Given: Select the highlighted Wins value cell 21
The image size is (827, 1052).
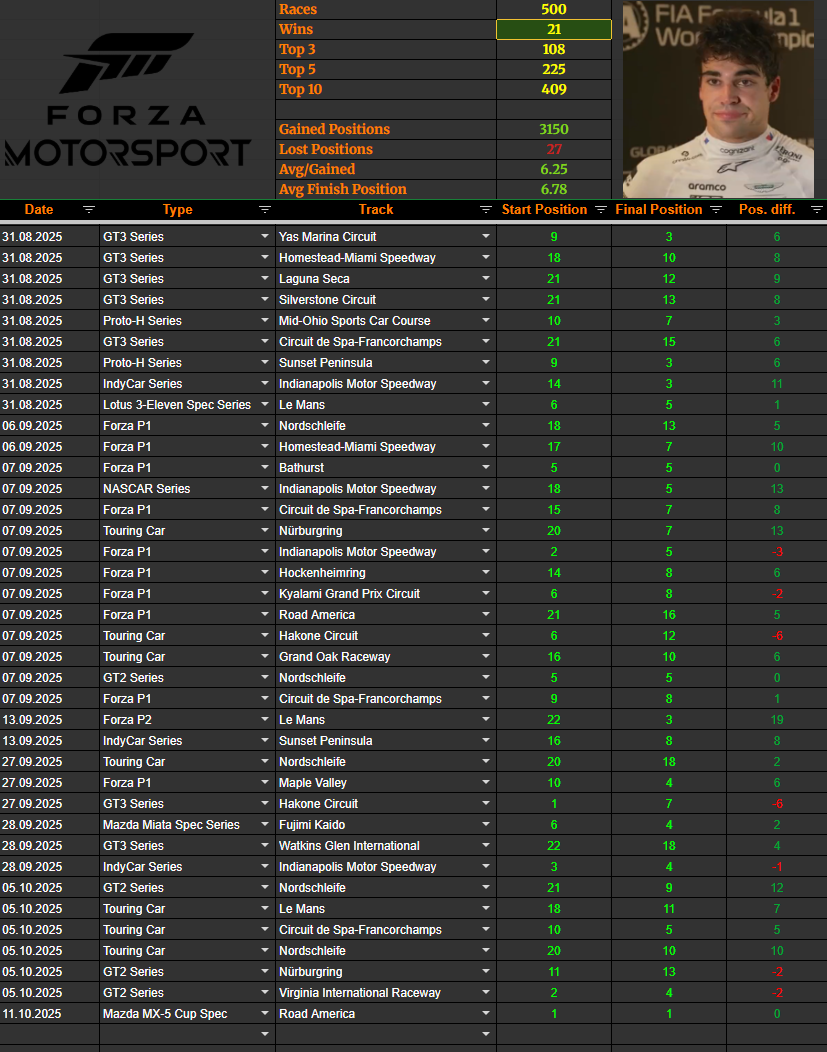Looking at the screenshot, I should click(x=554, y=30).
